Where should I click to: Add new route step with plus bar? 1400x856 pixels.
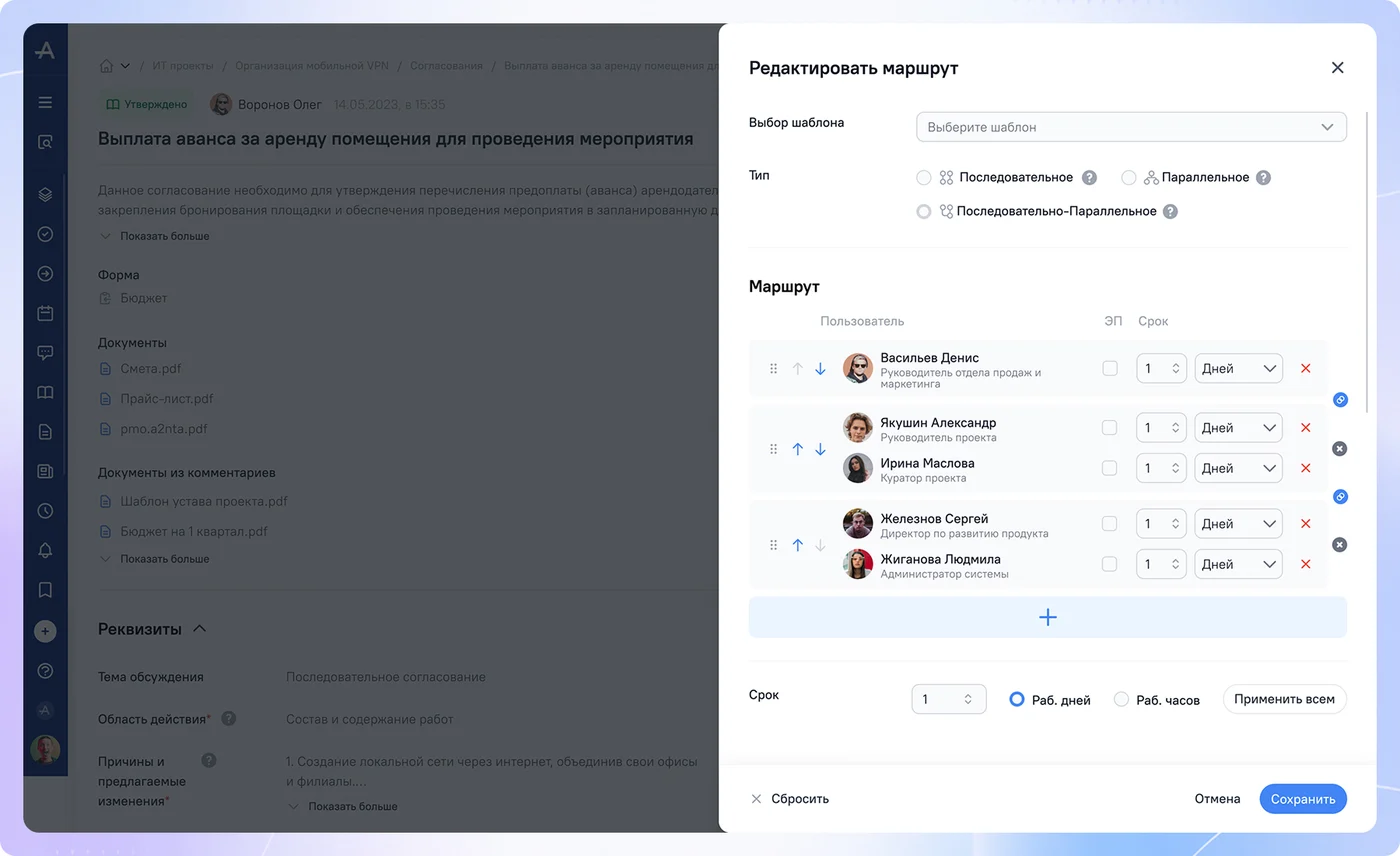(x=1047, y=617)
